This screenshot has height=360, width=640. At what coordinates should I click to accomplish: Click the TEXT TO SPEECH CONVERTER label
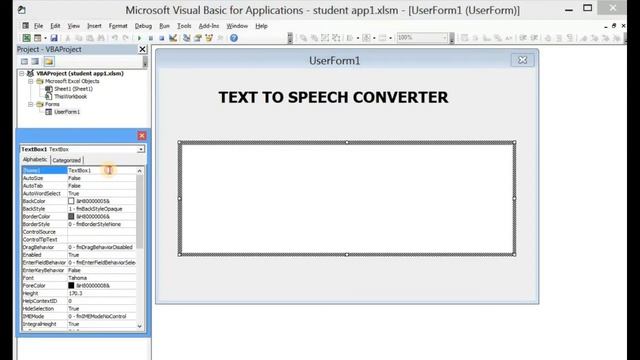(333, 98)
